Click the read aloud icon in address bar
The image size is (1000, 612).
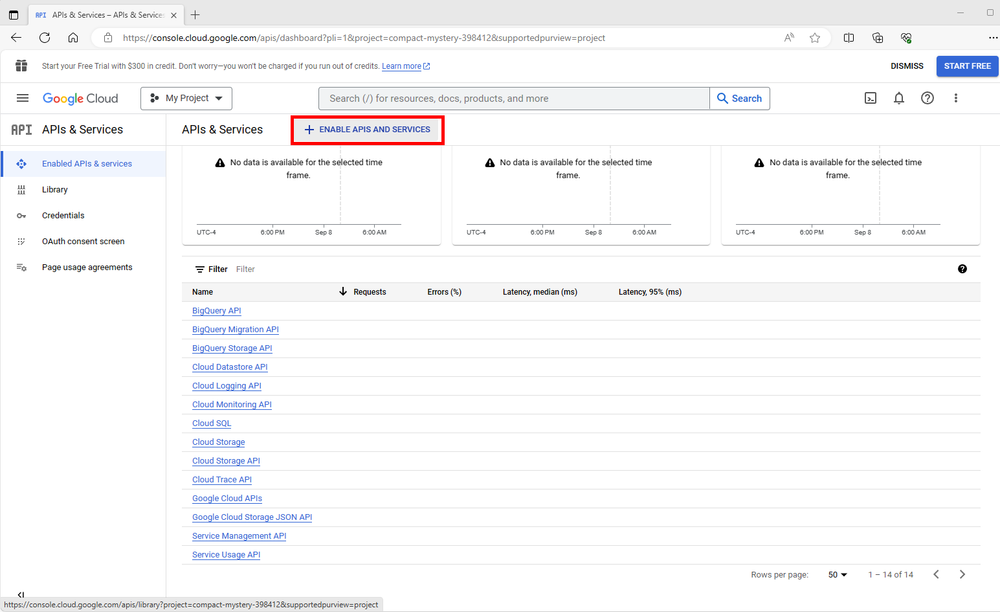pyautogui.click(x=789, y=38)
